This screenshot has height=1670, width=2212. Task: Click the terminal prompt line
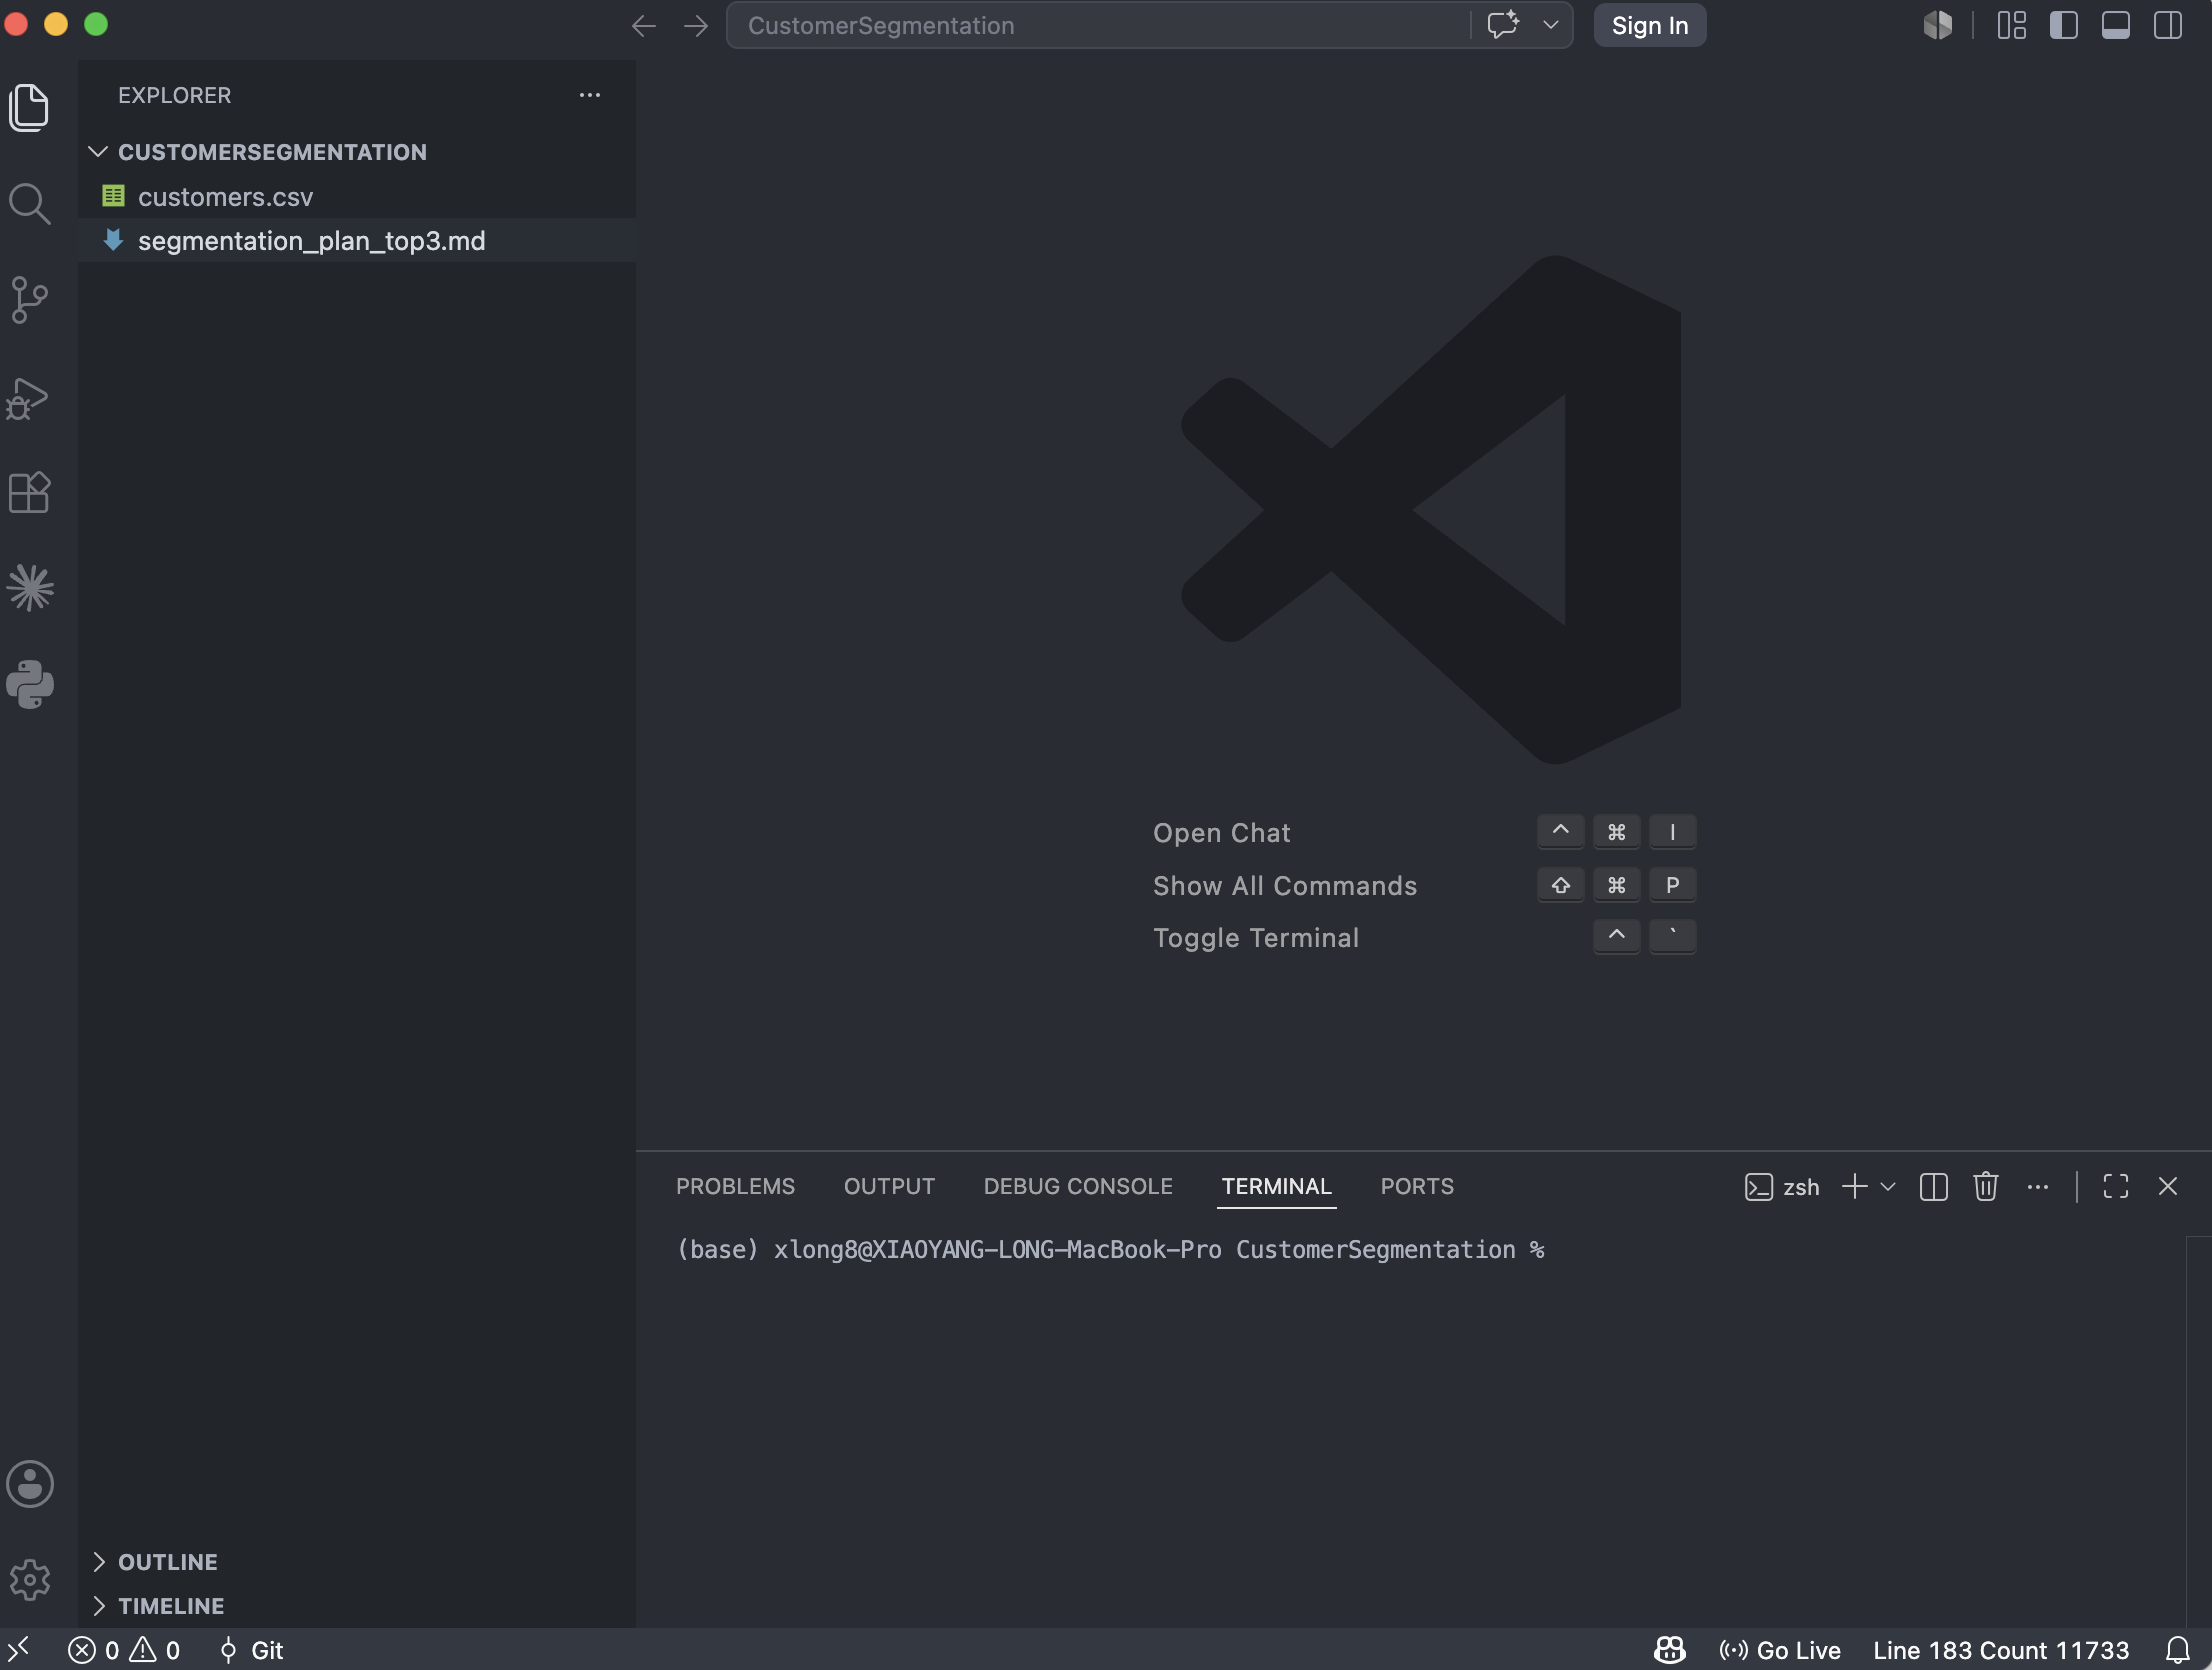pyautogui.click(x=1110, y=1250)
